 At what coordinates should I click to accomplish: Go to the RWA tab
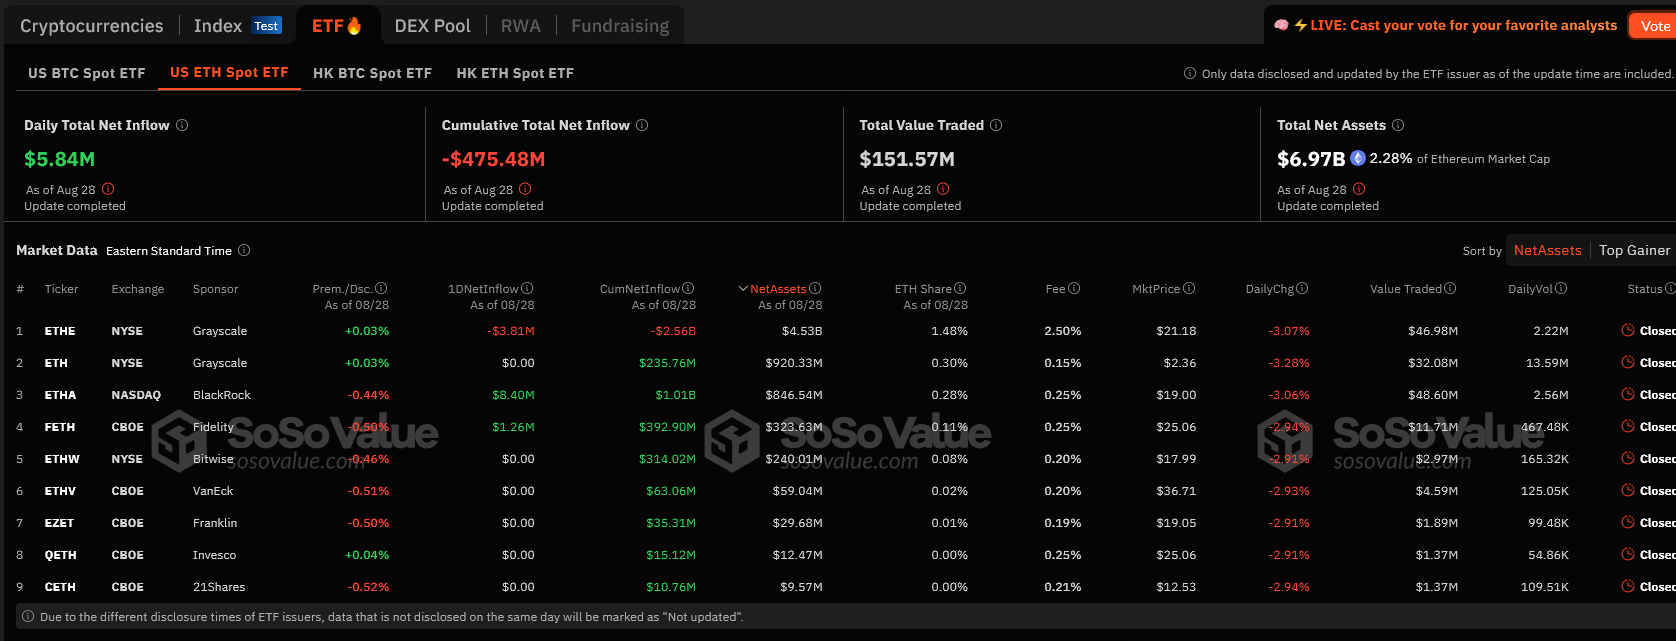tap(520, 26)
